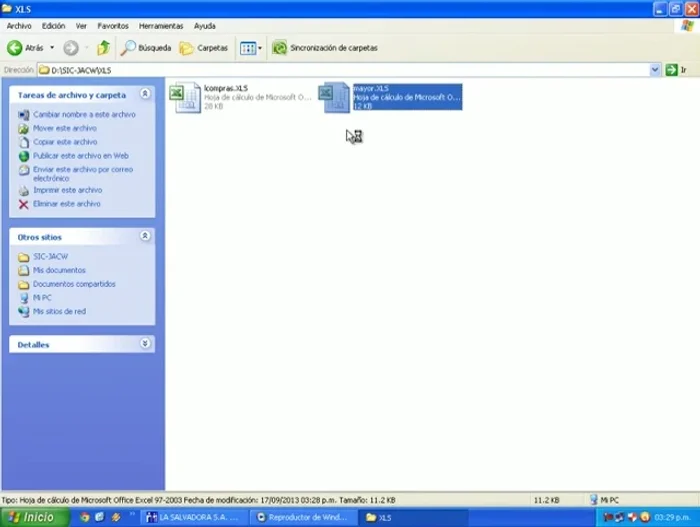
Task: Click the red X delete icon
Action: tap(24, 205)
